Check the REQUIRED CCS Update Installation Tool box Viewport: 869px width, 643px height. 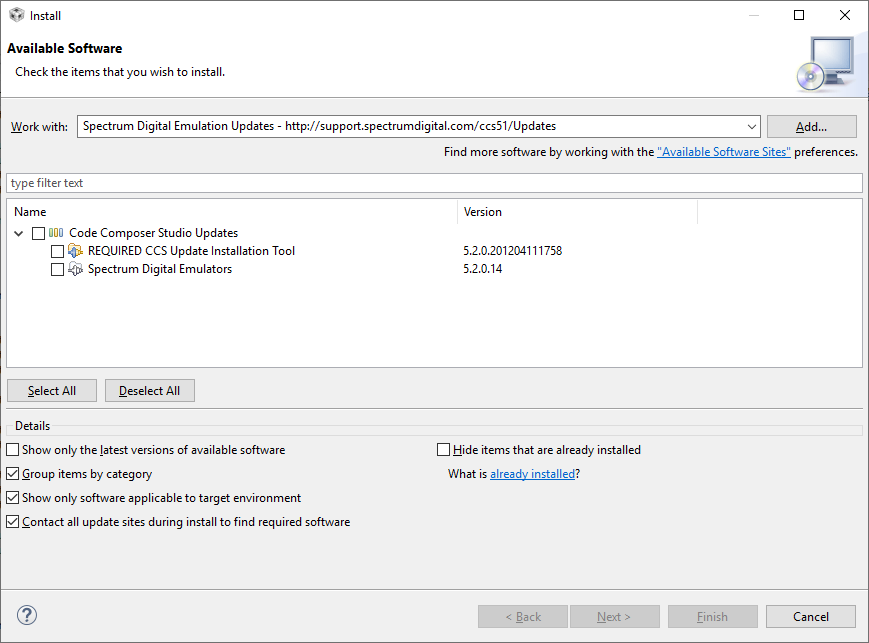(x=57, y=252)
